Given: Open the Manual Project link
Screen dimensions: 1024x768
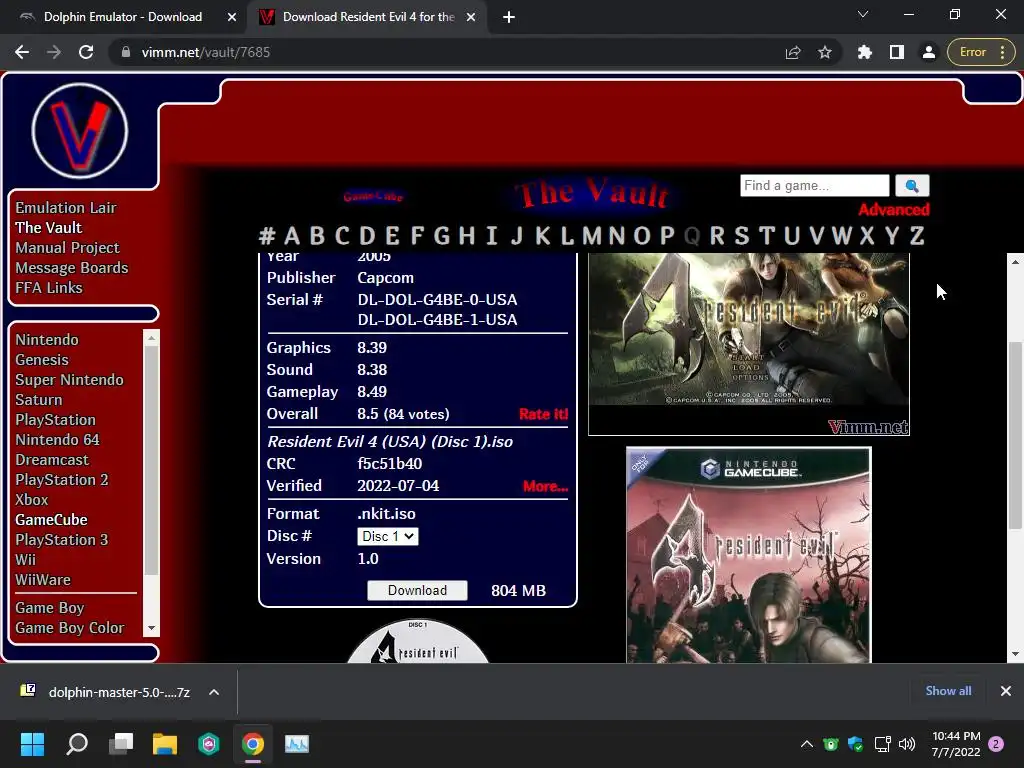Looking at the screenshot, I should (x=67, y=248).
